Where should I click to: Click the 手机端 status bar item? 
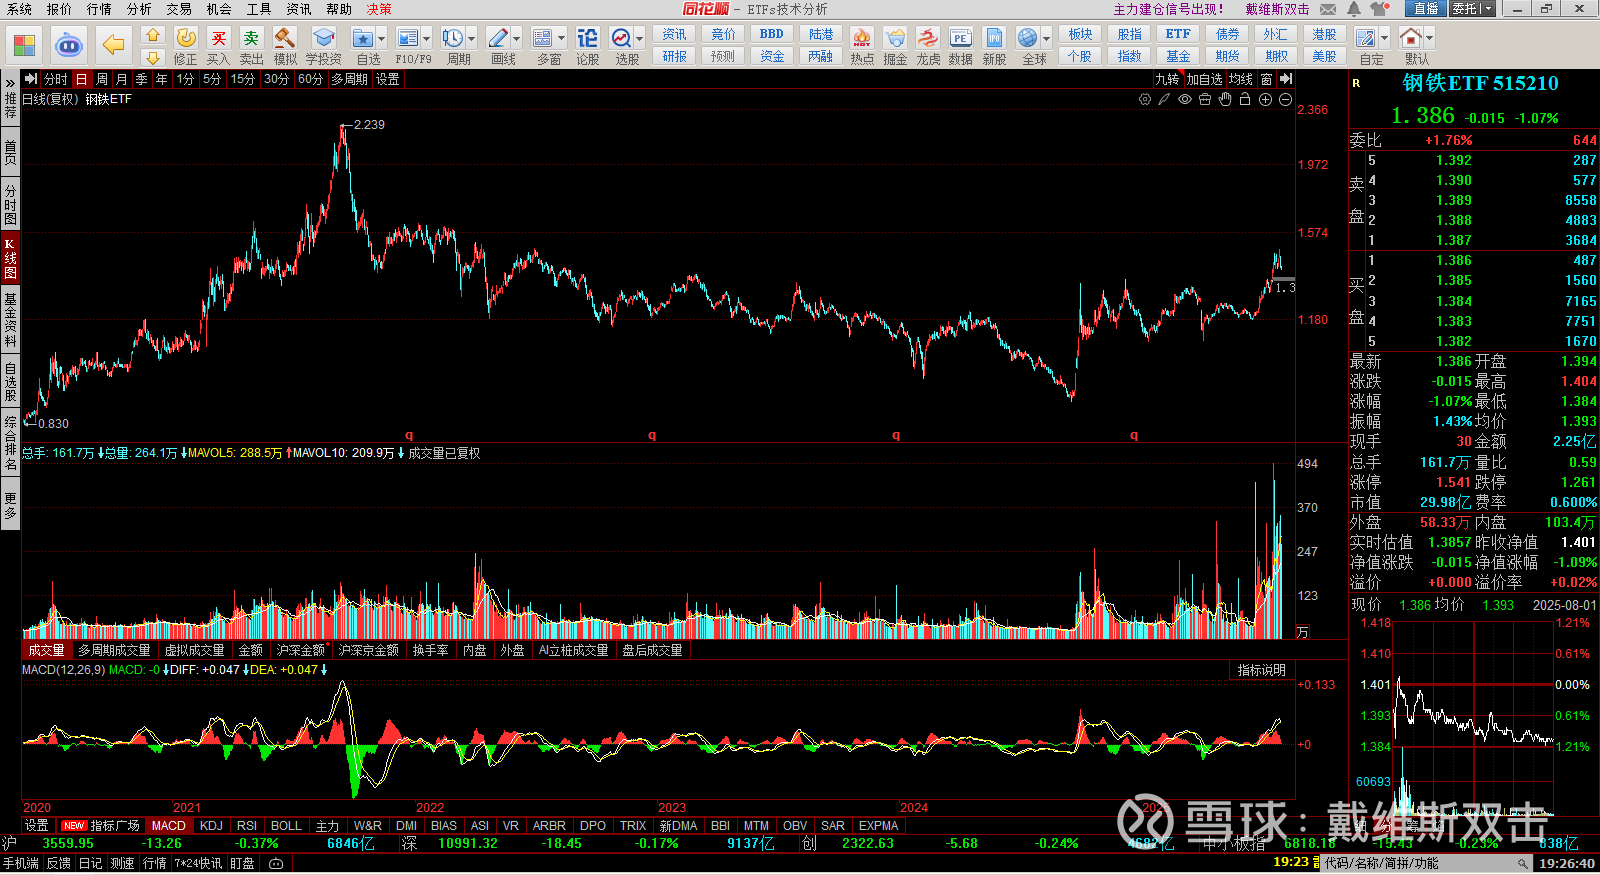click(x=20, y=863)
